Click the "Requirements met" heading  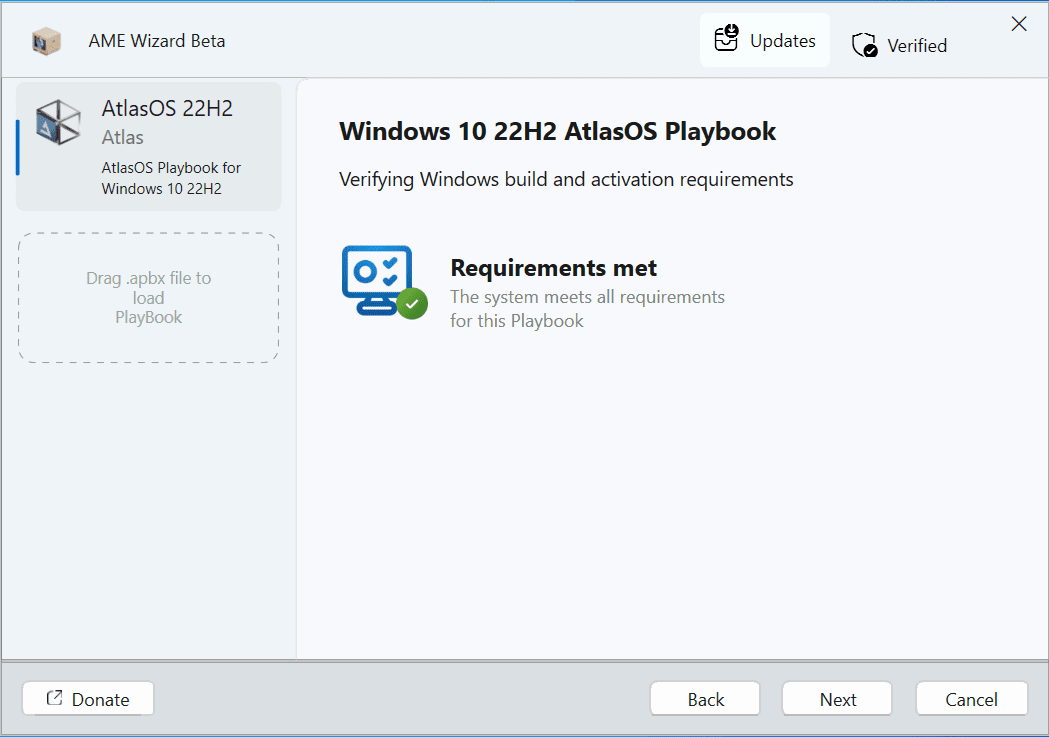pyautogui.click(x=553, y=268)
